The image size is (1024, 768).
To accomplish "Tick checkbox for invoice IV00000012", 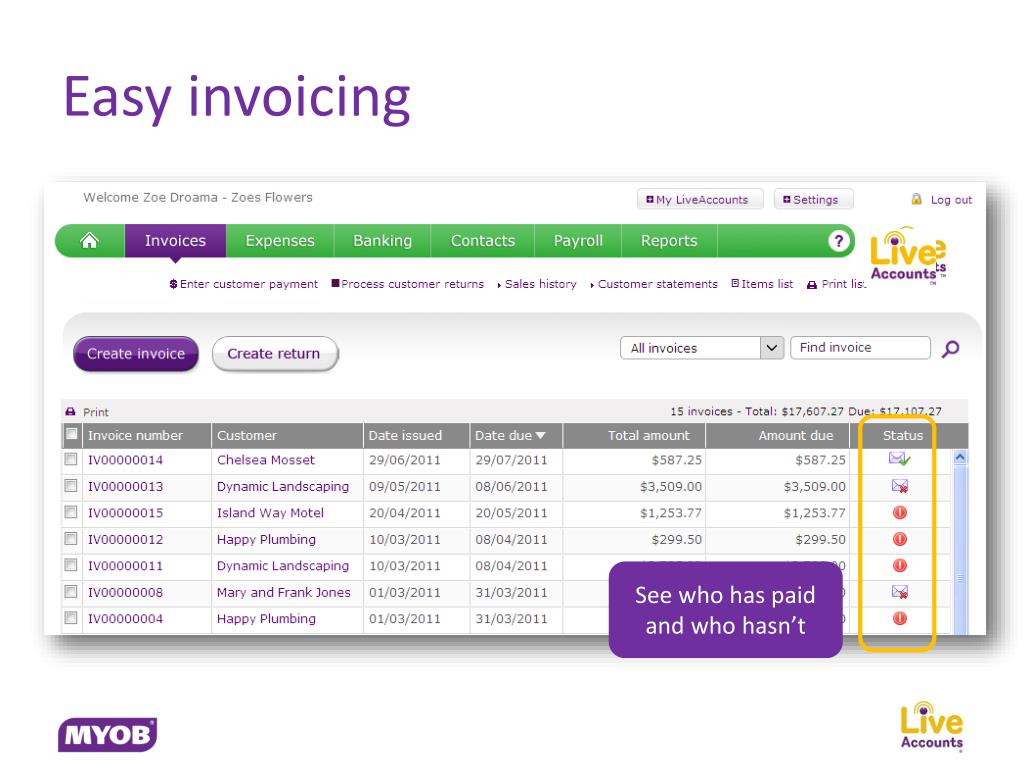I will (x=71, y=539).
